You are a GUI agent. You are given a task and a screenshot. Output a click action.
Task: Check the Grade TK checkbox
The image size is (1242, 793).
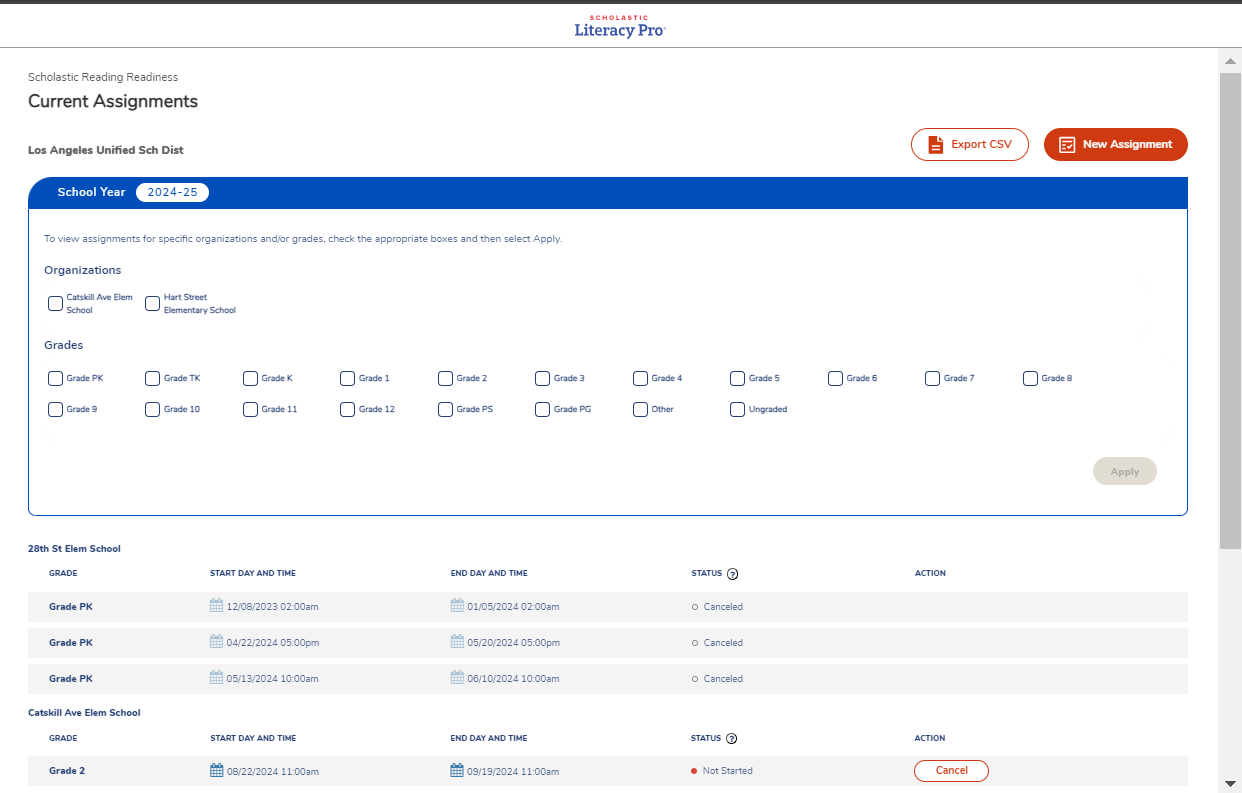152,378
